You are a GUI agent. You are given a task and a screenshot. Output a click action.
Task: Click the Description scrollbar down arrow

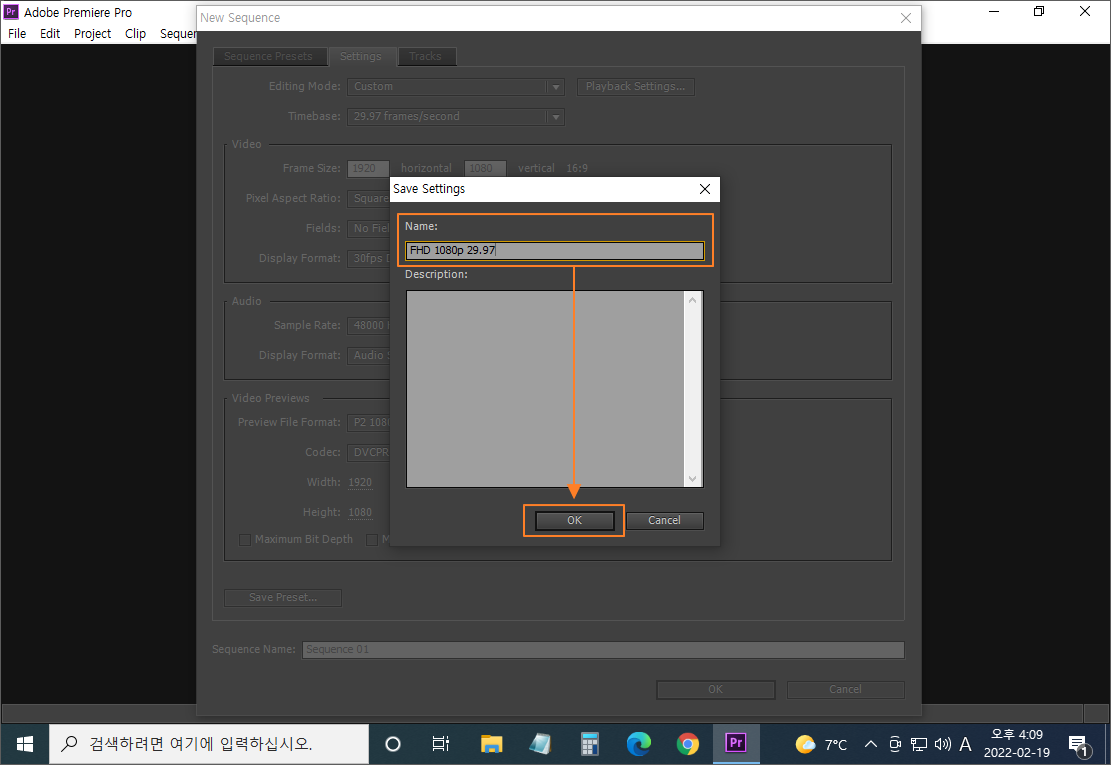pos(692,479)
